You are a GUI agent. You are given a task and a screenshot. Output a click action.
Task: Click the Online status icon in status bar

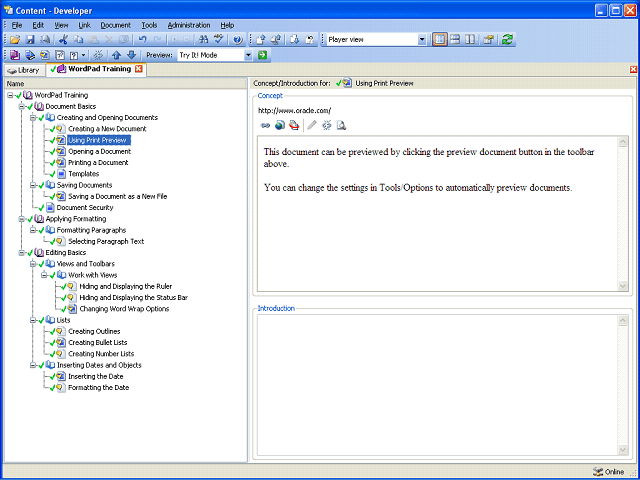click(x=598, y=472)
